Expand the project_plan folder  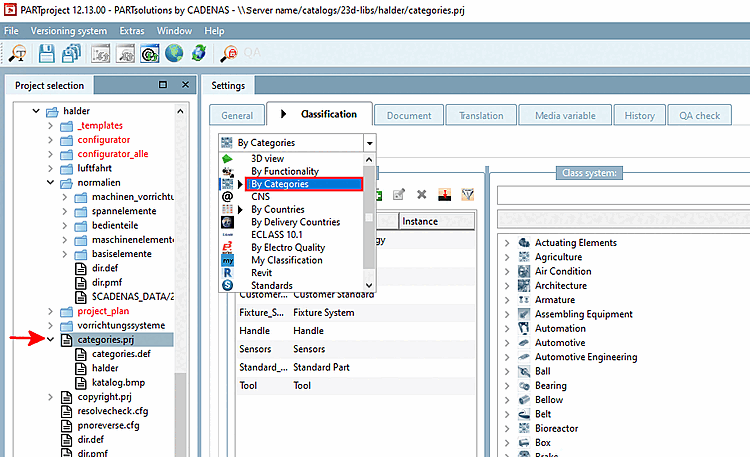point(50,311)
